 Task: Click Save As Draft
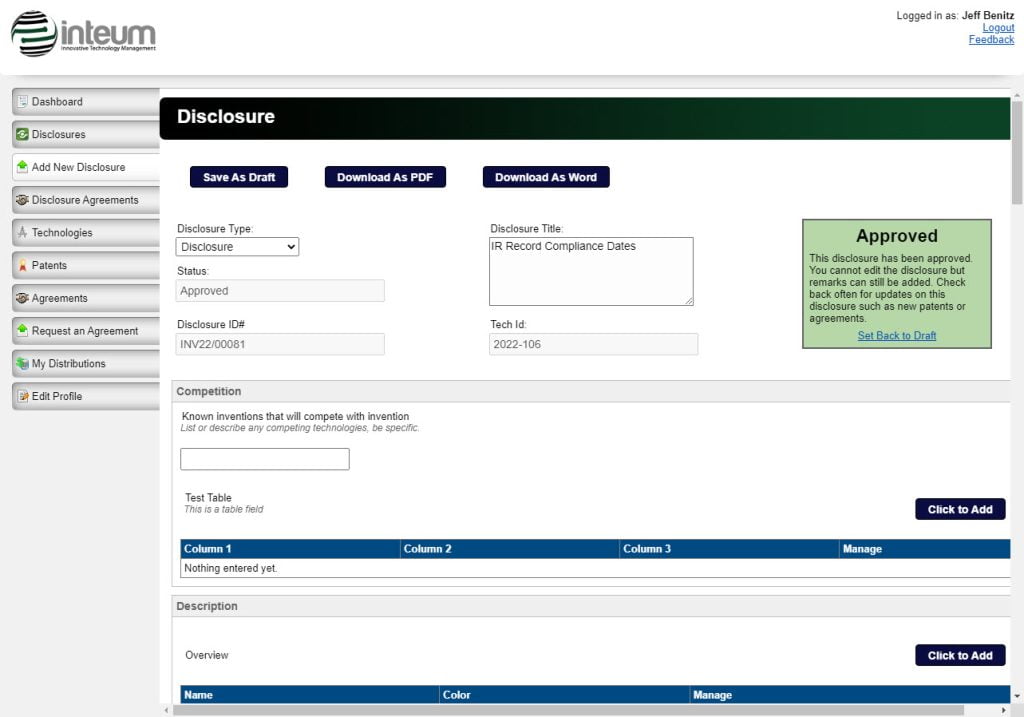(238, 176)
